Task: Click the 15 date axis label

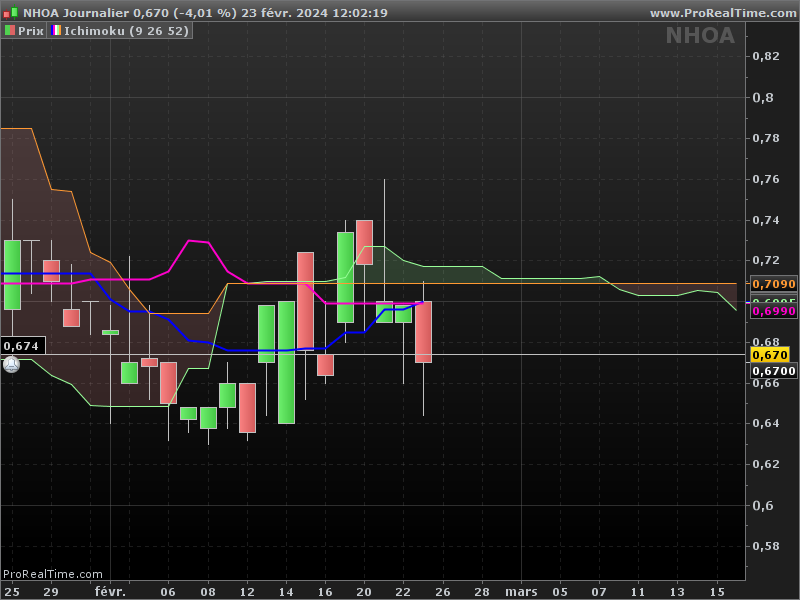Action: tap(717, 592)
